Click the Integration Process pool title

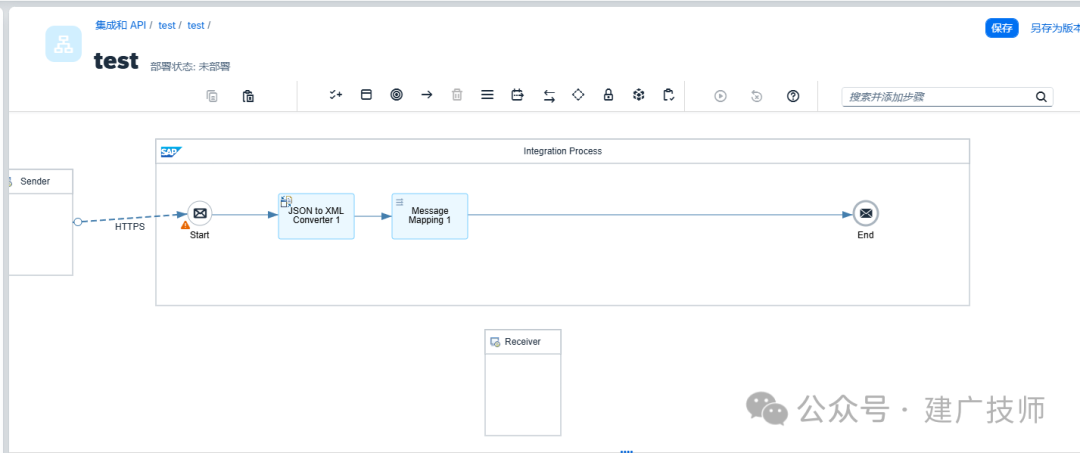(563, 151)
